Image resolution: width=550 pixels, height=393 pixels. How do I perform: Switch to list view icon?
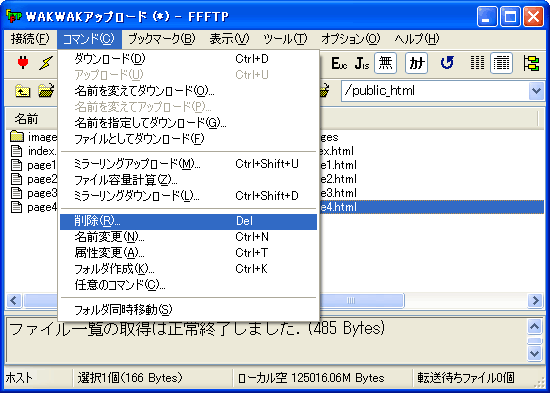click(477, 63)
